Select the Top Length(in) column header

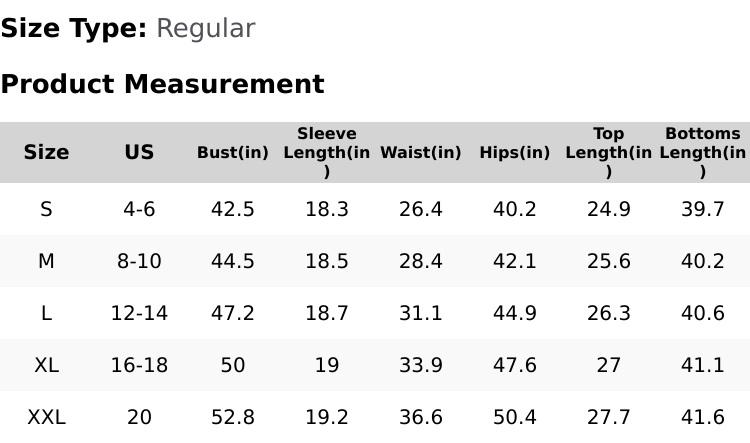(x=609, y=153)
